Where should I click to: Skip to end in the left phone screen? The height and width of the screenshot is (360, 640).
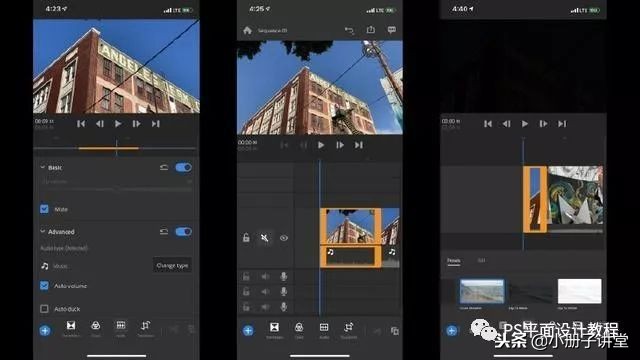[156, 124]
